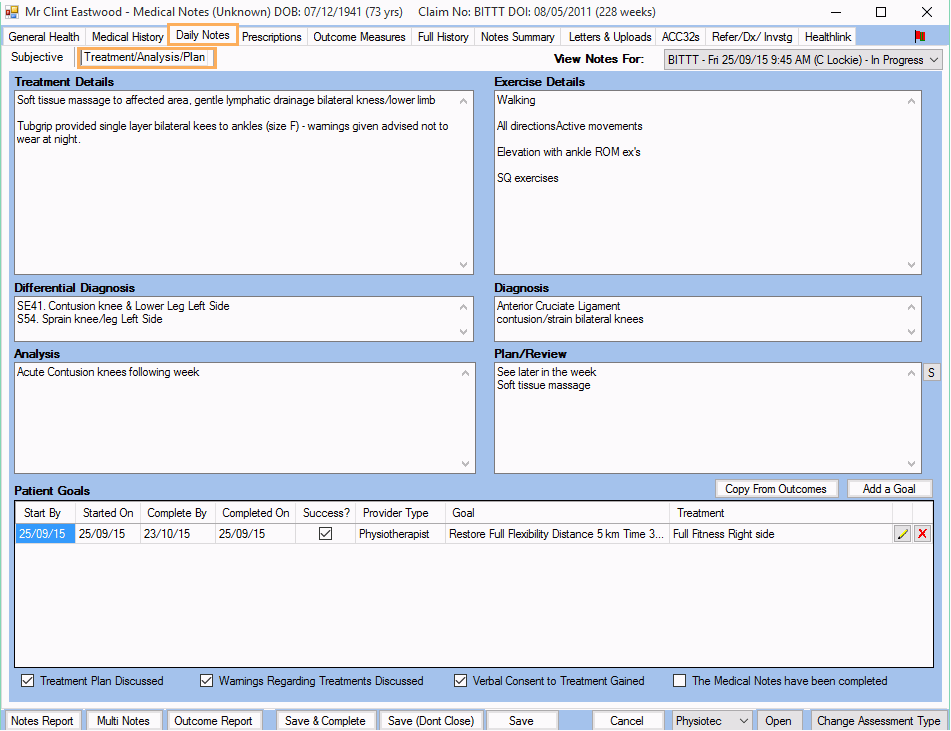Open the View Notes For dropdown

tap(803, 60)
